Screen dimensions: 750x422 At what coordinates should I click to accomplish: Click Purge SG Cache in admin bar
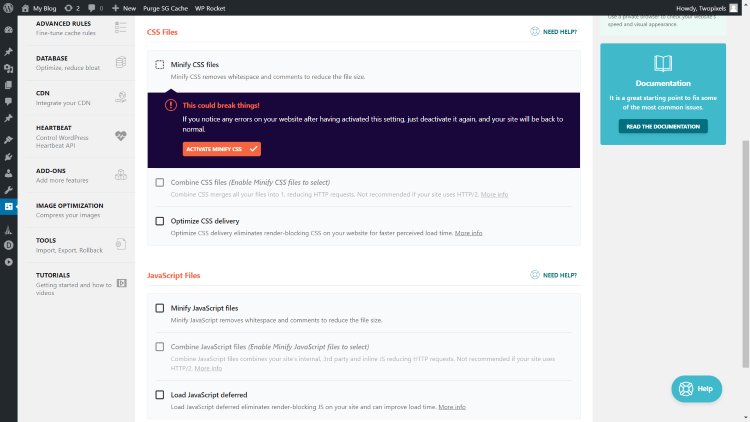[165, 8]
